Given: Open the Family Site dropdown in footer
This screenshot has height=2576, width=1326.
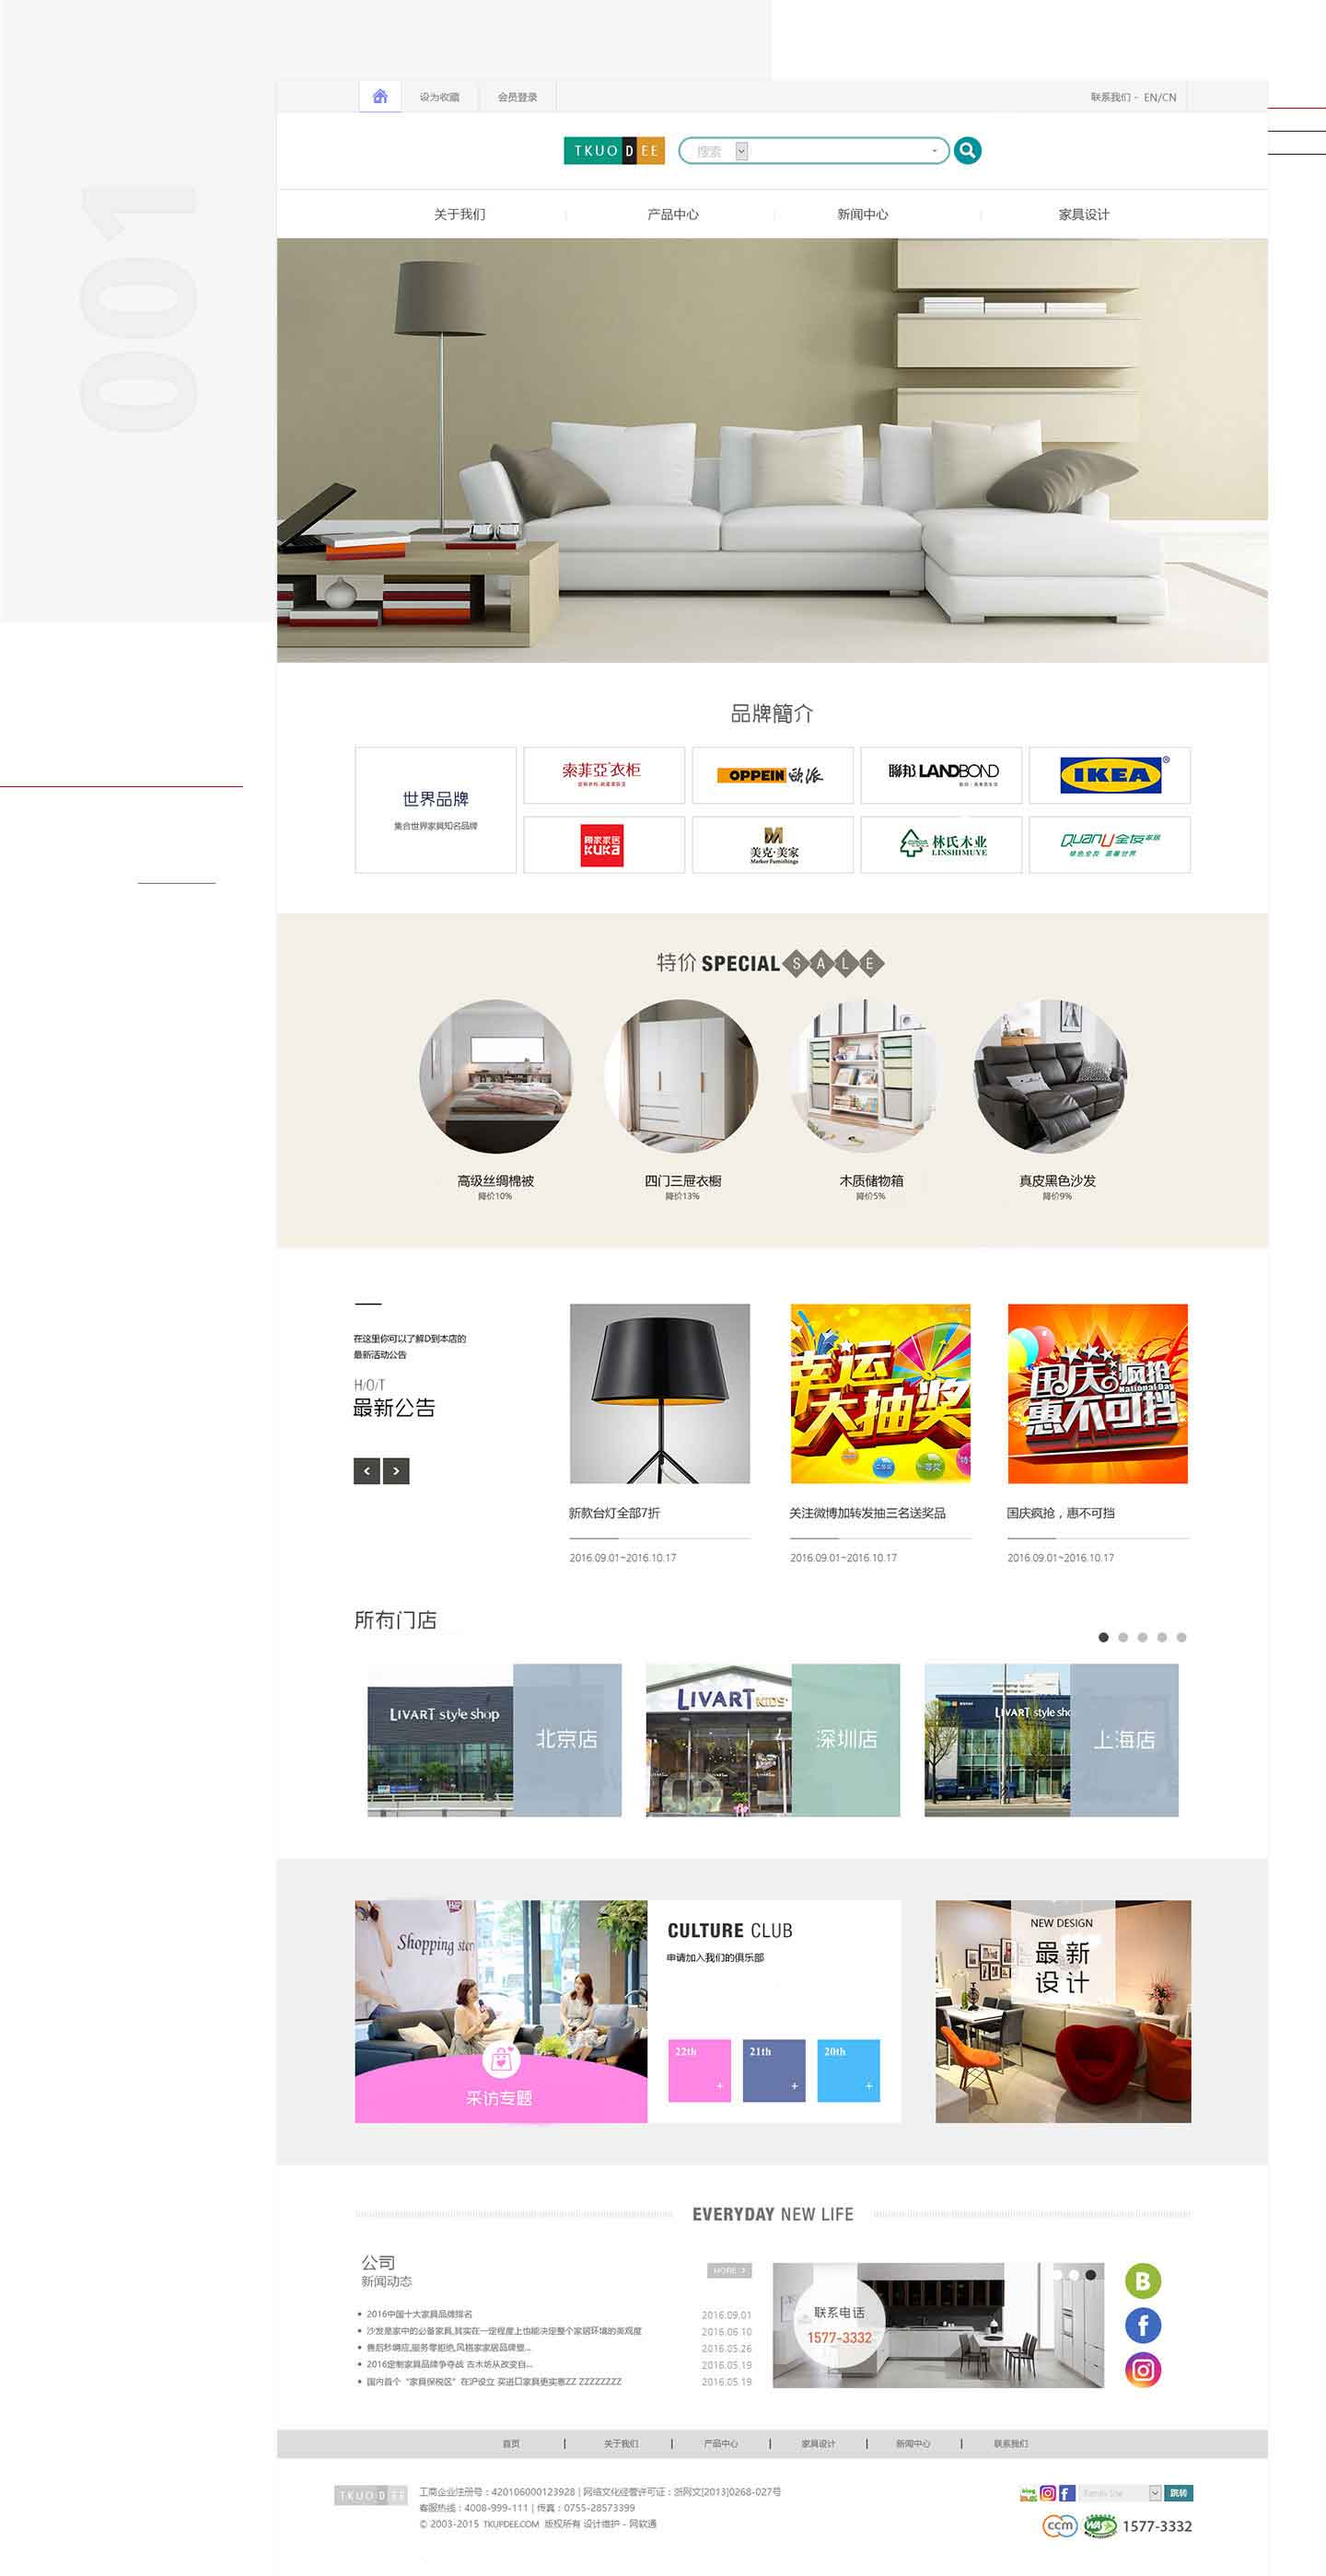Looking at the screenshot, I should (x=1120, y=2493).
